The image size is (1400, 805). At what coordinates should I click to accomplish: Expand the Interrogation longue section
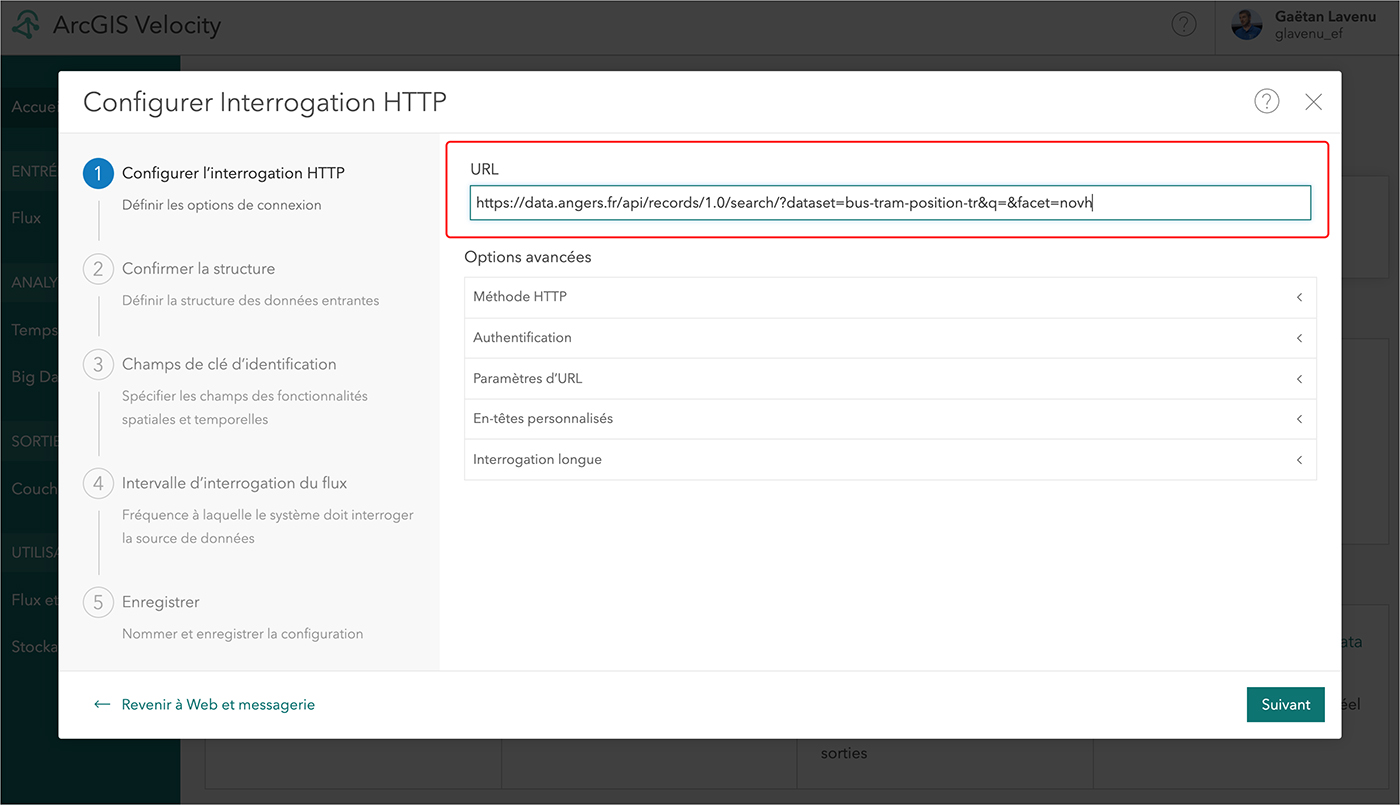click(890, 460)
